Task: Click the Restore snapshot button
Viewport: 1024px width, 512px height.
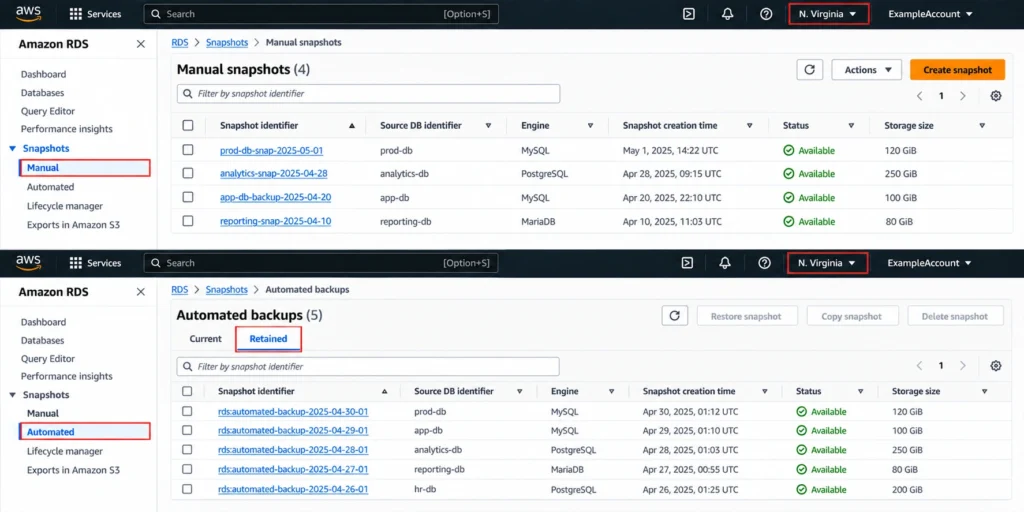Action: coord(746,316)
